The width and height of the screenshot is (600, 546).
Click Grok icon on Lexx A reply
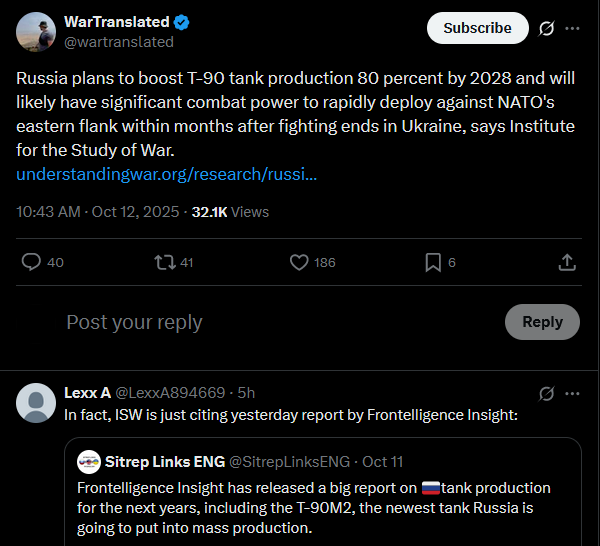(546, 393)
